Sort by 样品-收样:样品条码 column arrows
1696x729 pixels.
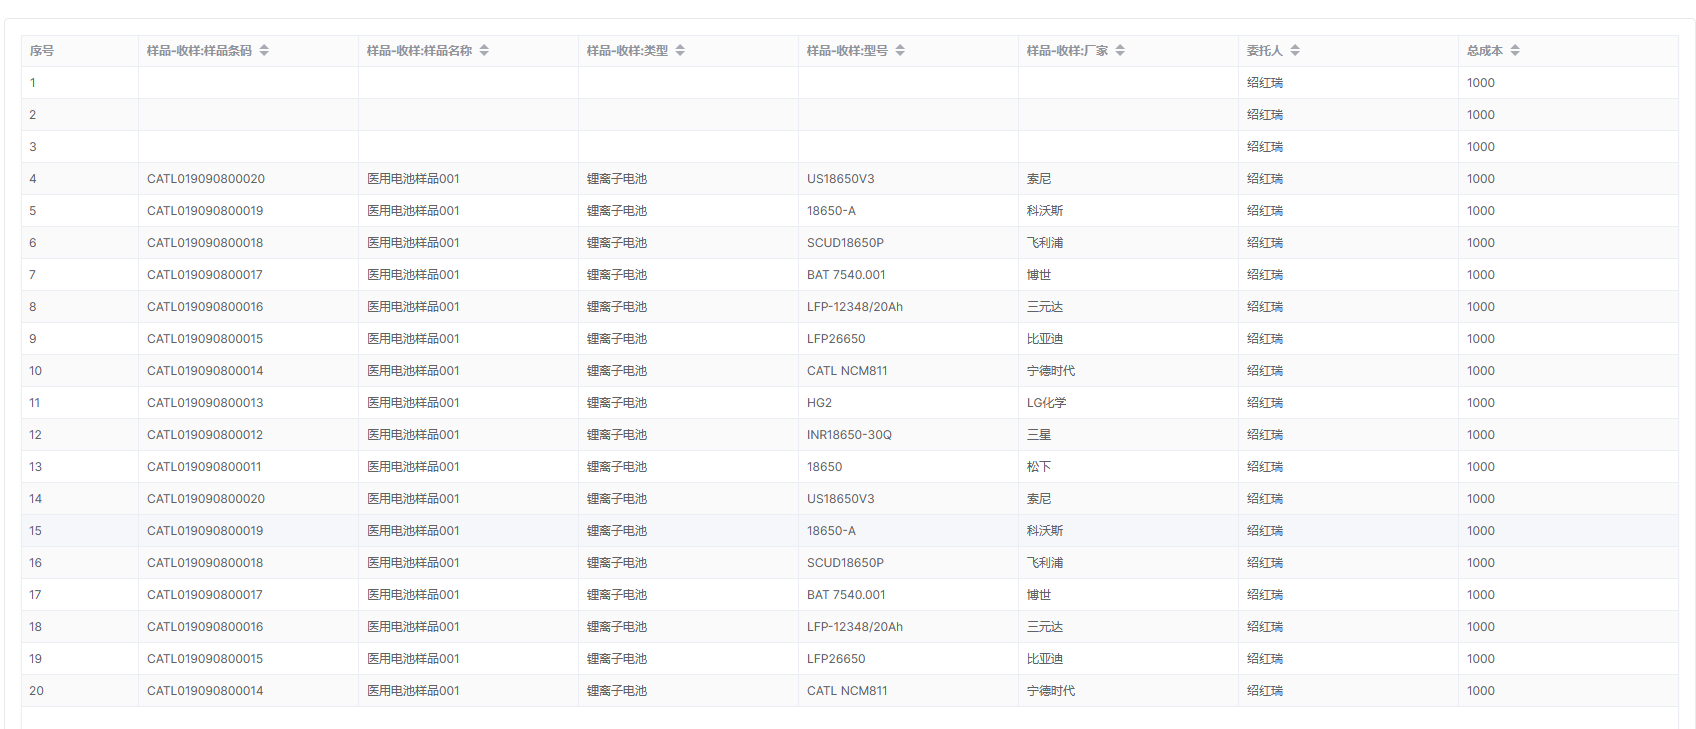pos(264,50)
